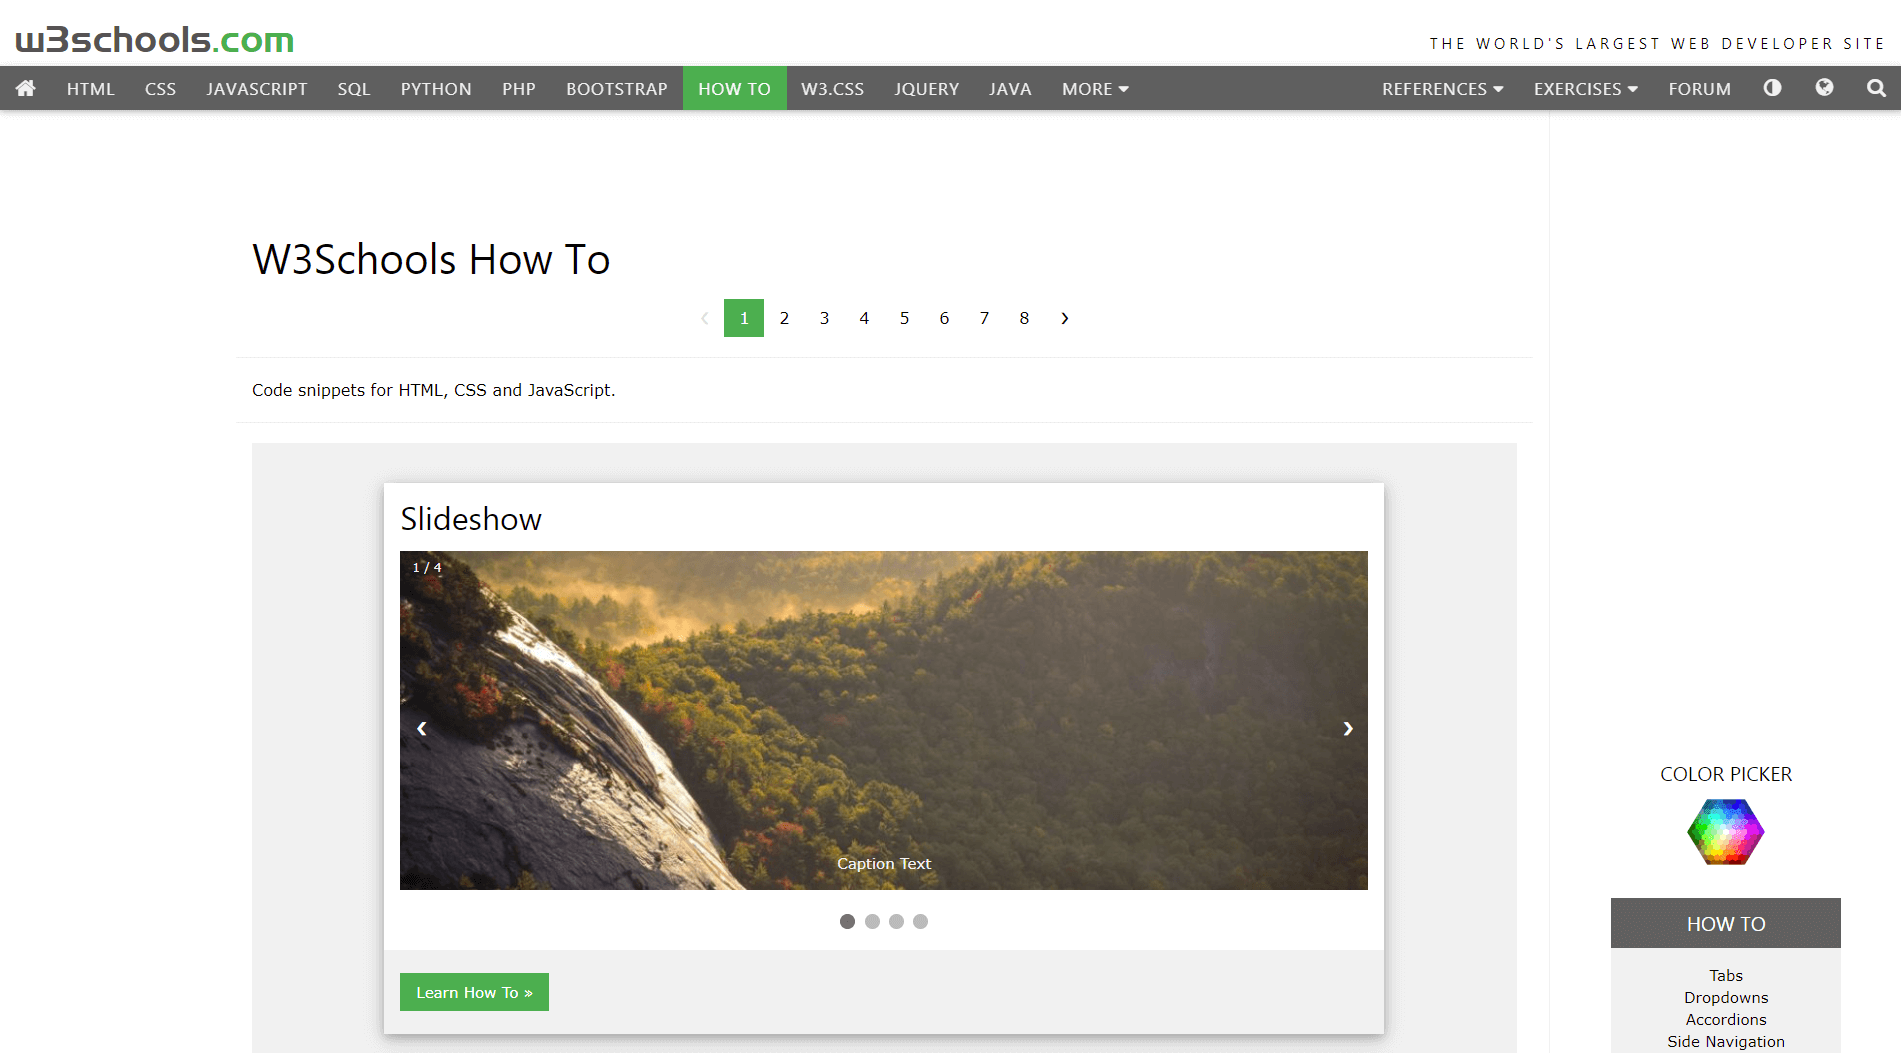
Task: Open the Dropdowns how-to link
Action: pos(1726,997)
